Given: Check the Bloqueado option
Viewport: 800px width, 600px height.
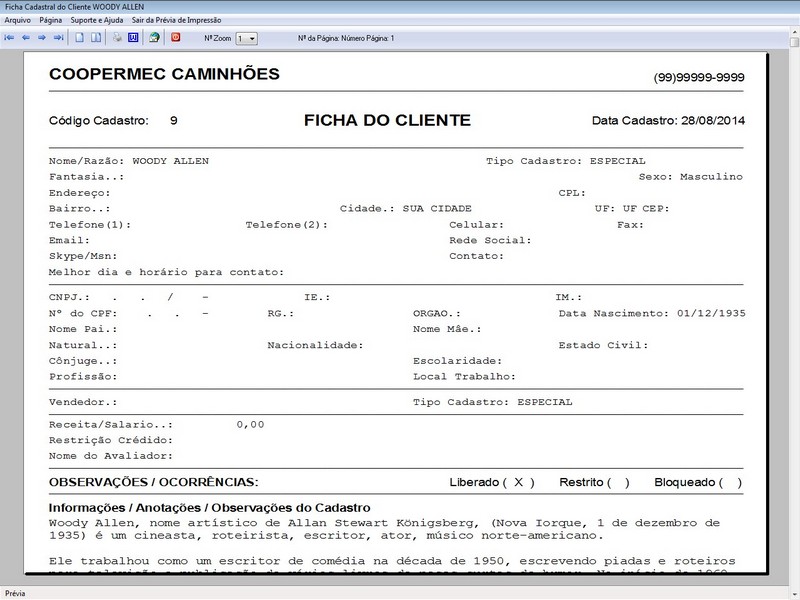Looking at the screenshot, I should pos(733,481).
